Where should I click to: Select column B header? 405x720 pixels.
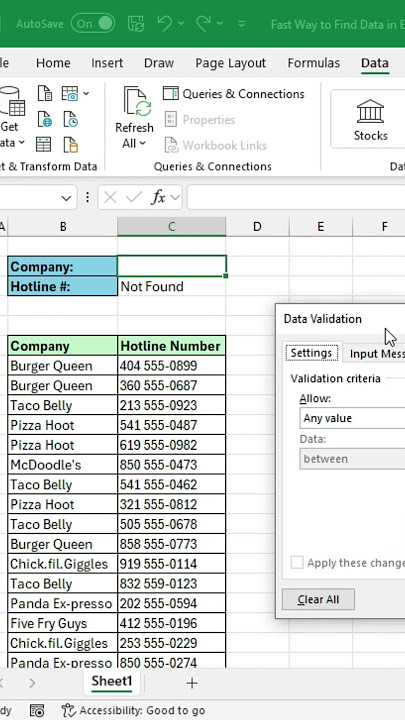click(62, 226)
